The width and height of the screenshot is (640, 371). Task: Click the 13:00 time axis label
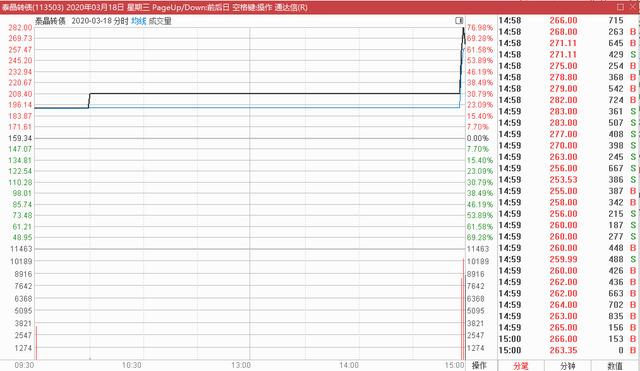pos(241,365)
